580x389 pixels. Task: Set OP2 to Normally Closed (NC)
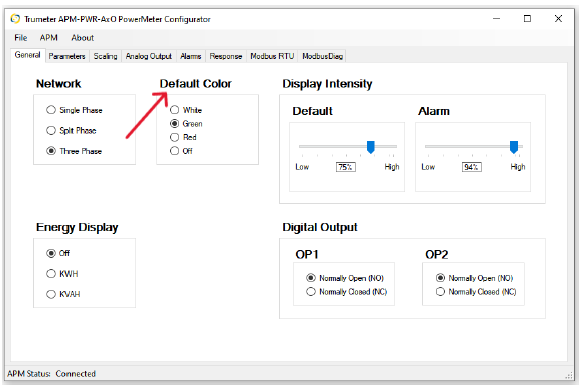click(476, 292)
